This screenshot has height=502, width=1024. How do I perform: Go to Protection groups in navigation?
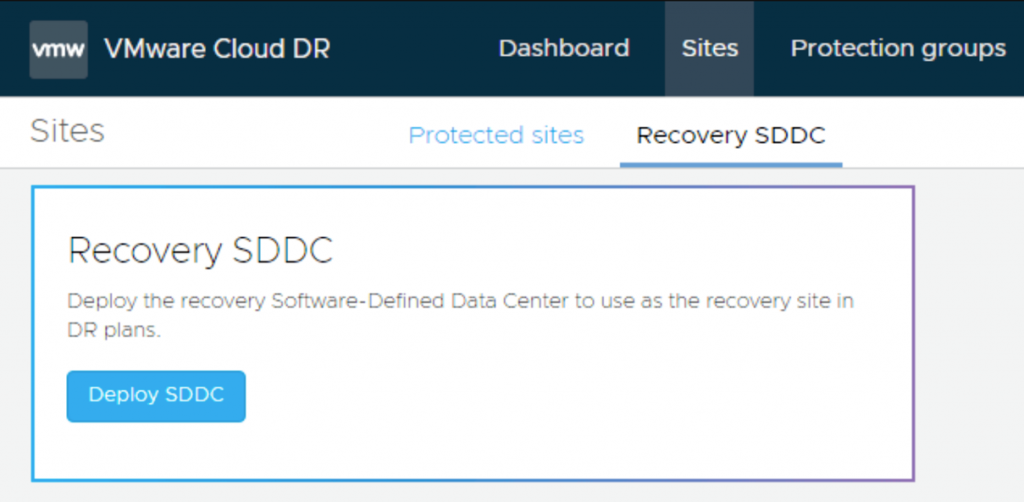click(x=898, y=48)
